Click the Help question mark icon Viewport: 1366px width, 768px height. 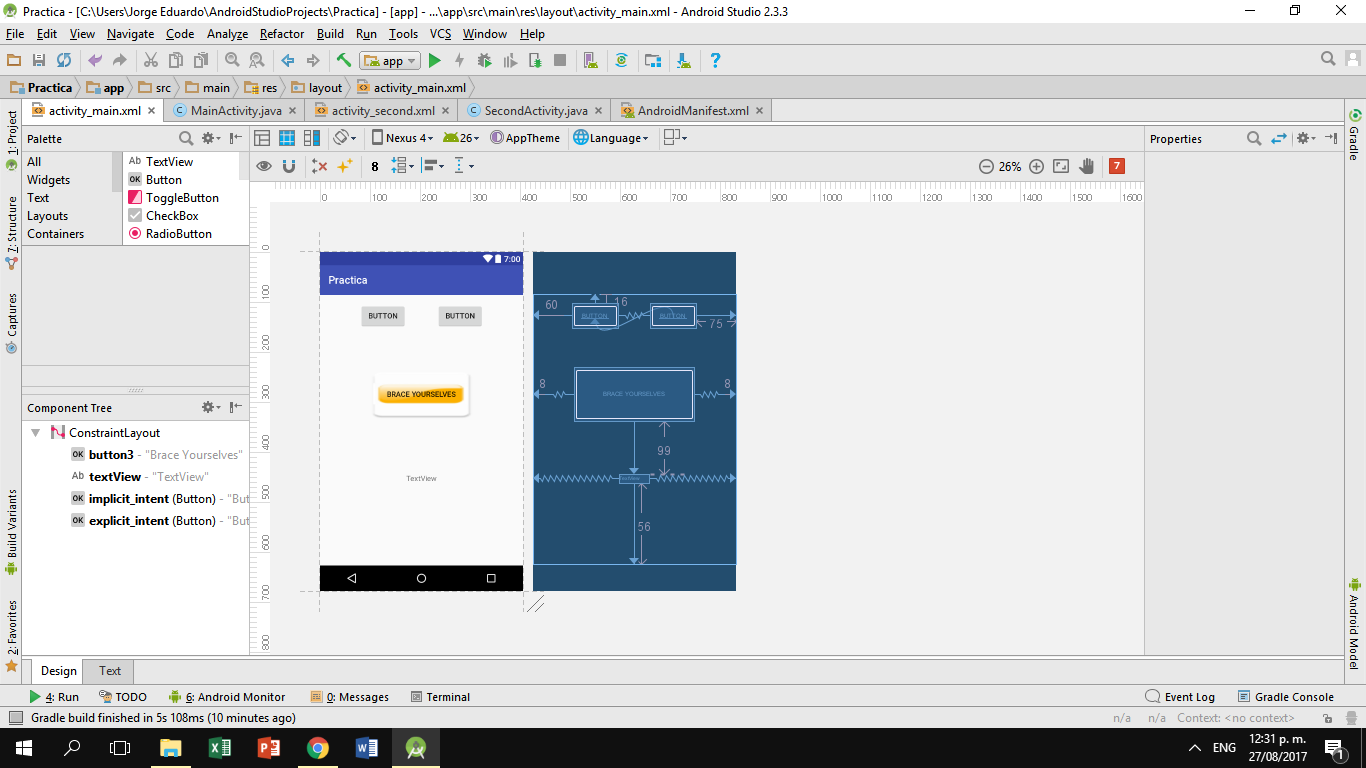[715, 61]
